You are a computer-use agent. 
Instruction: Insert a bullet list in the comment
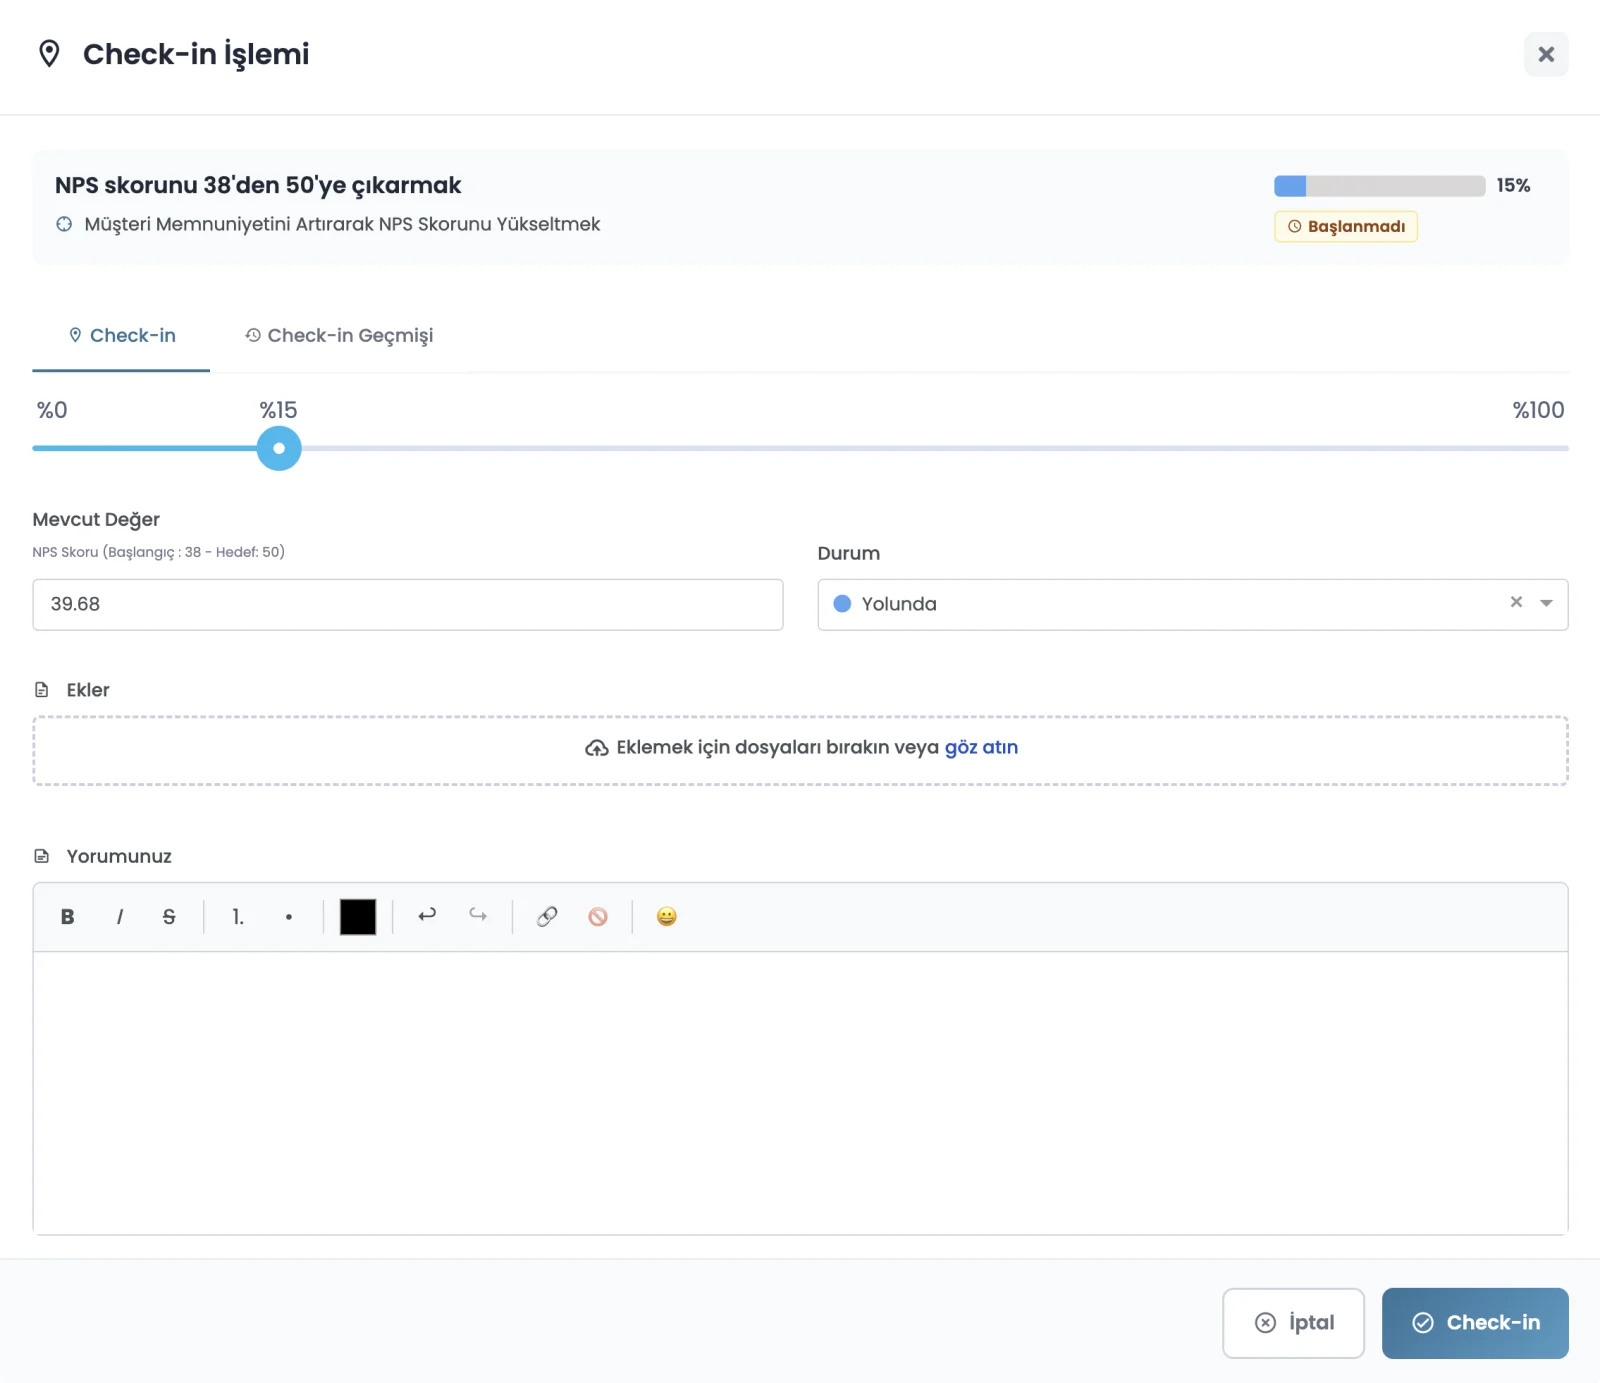289,916
